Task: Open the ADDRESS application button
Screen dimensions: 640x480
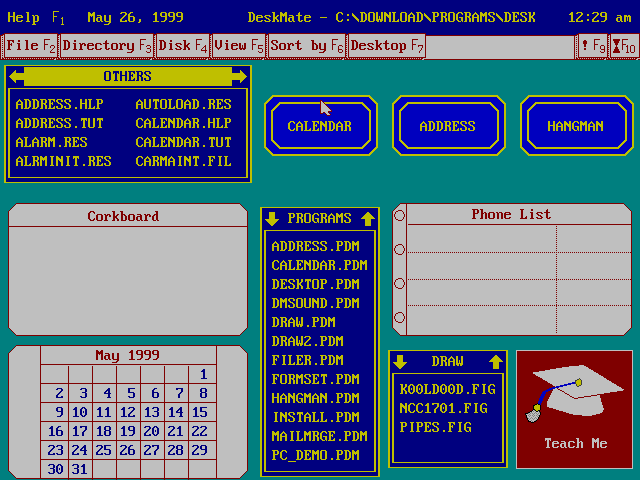Action: (447, 127)
